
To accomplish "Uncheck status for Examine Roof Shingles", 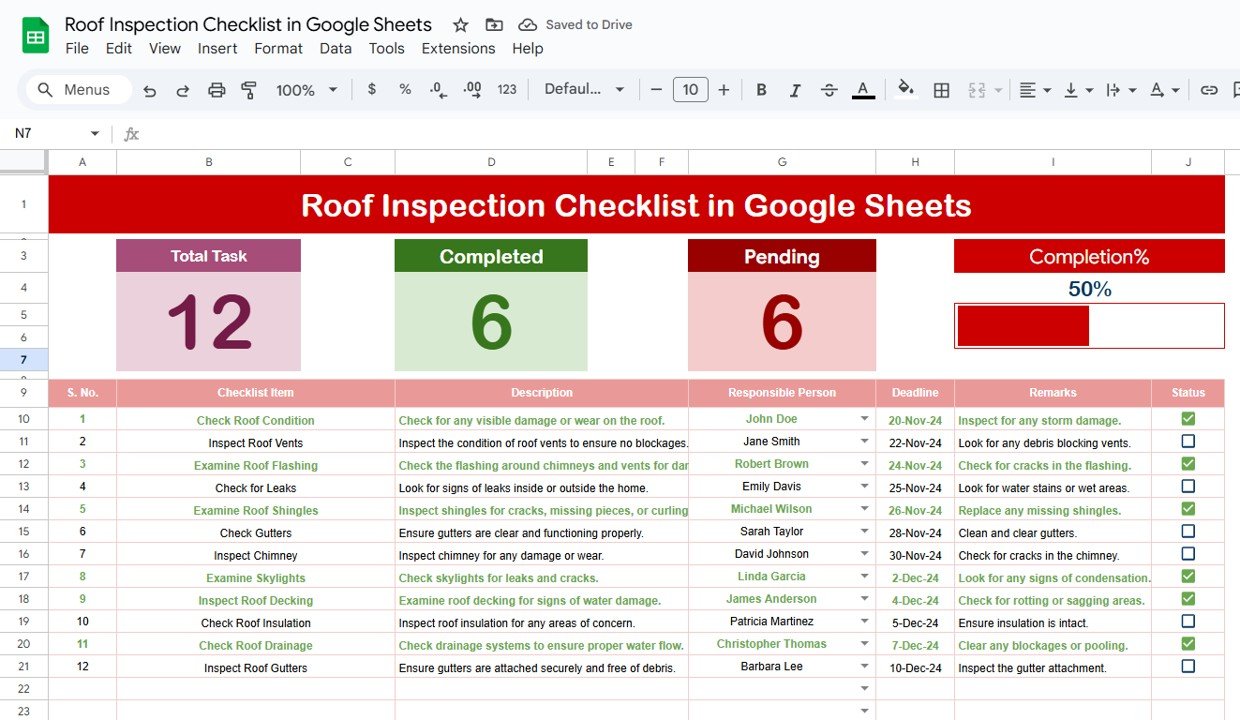I will tap(1188, 509).
